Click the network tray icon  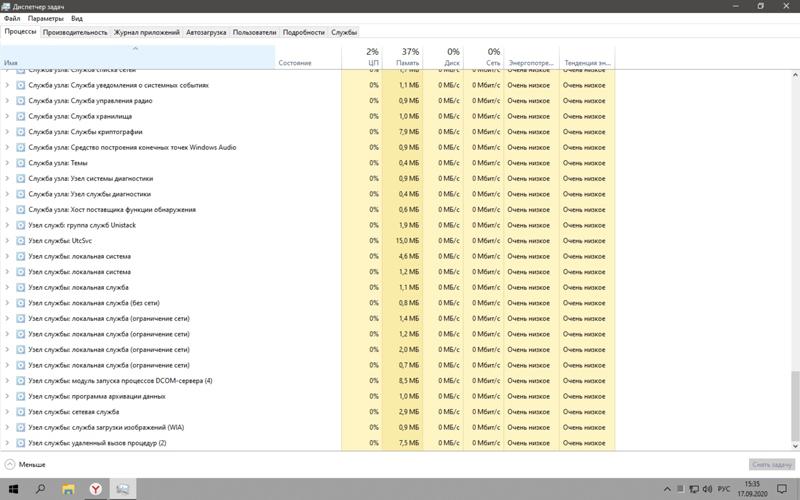pyautogui.click(x=694, y=489)
